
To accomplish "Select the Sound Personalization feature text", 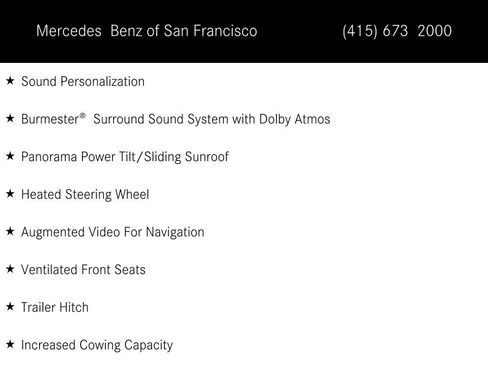I will click(x=83, y=82).
